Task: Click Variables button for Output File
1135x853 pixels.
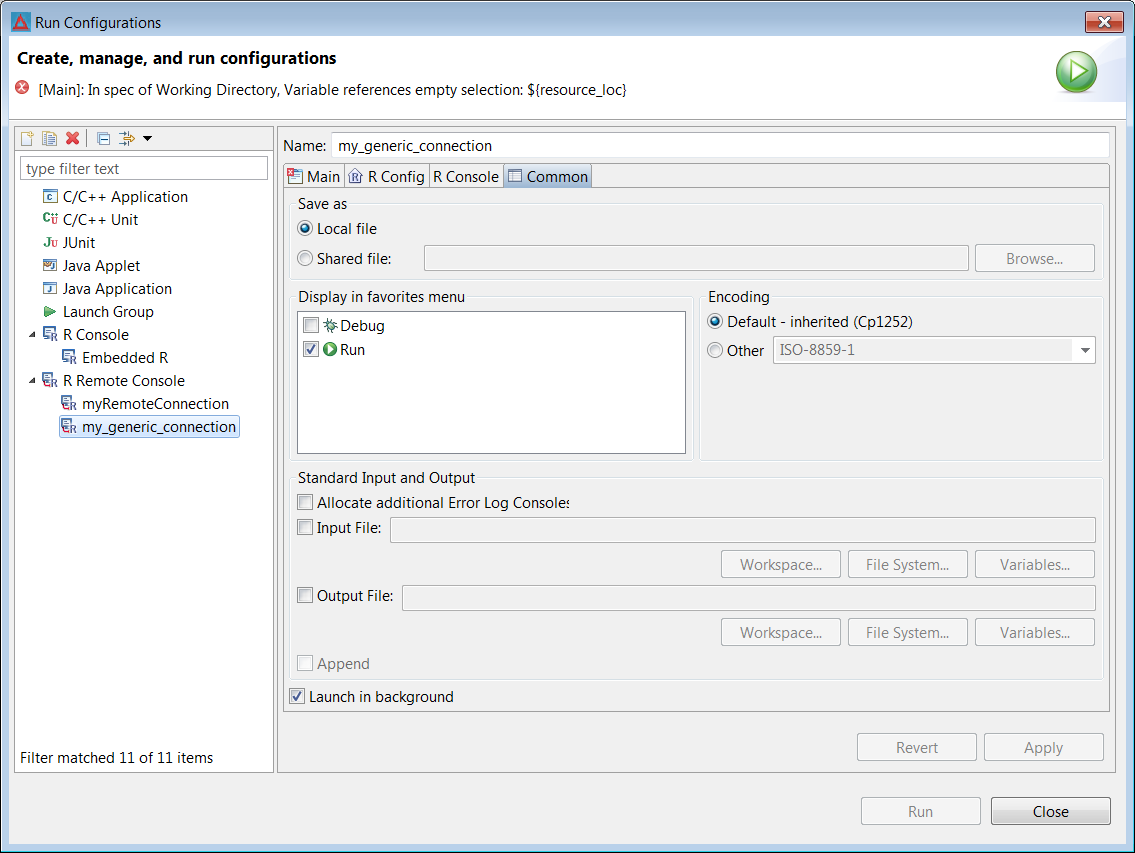Action: click(1034, 633)
